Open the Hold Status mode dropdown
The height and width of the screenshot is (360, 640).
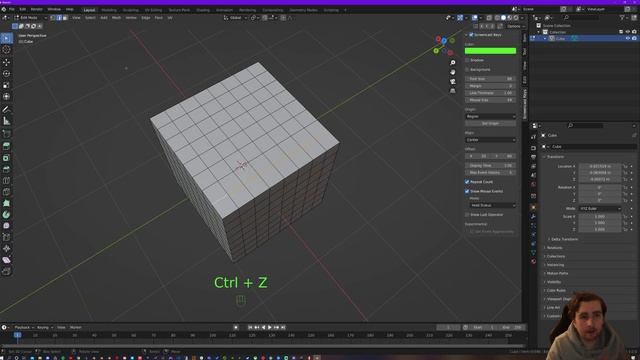493,205
